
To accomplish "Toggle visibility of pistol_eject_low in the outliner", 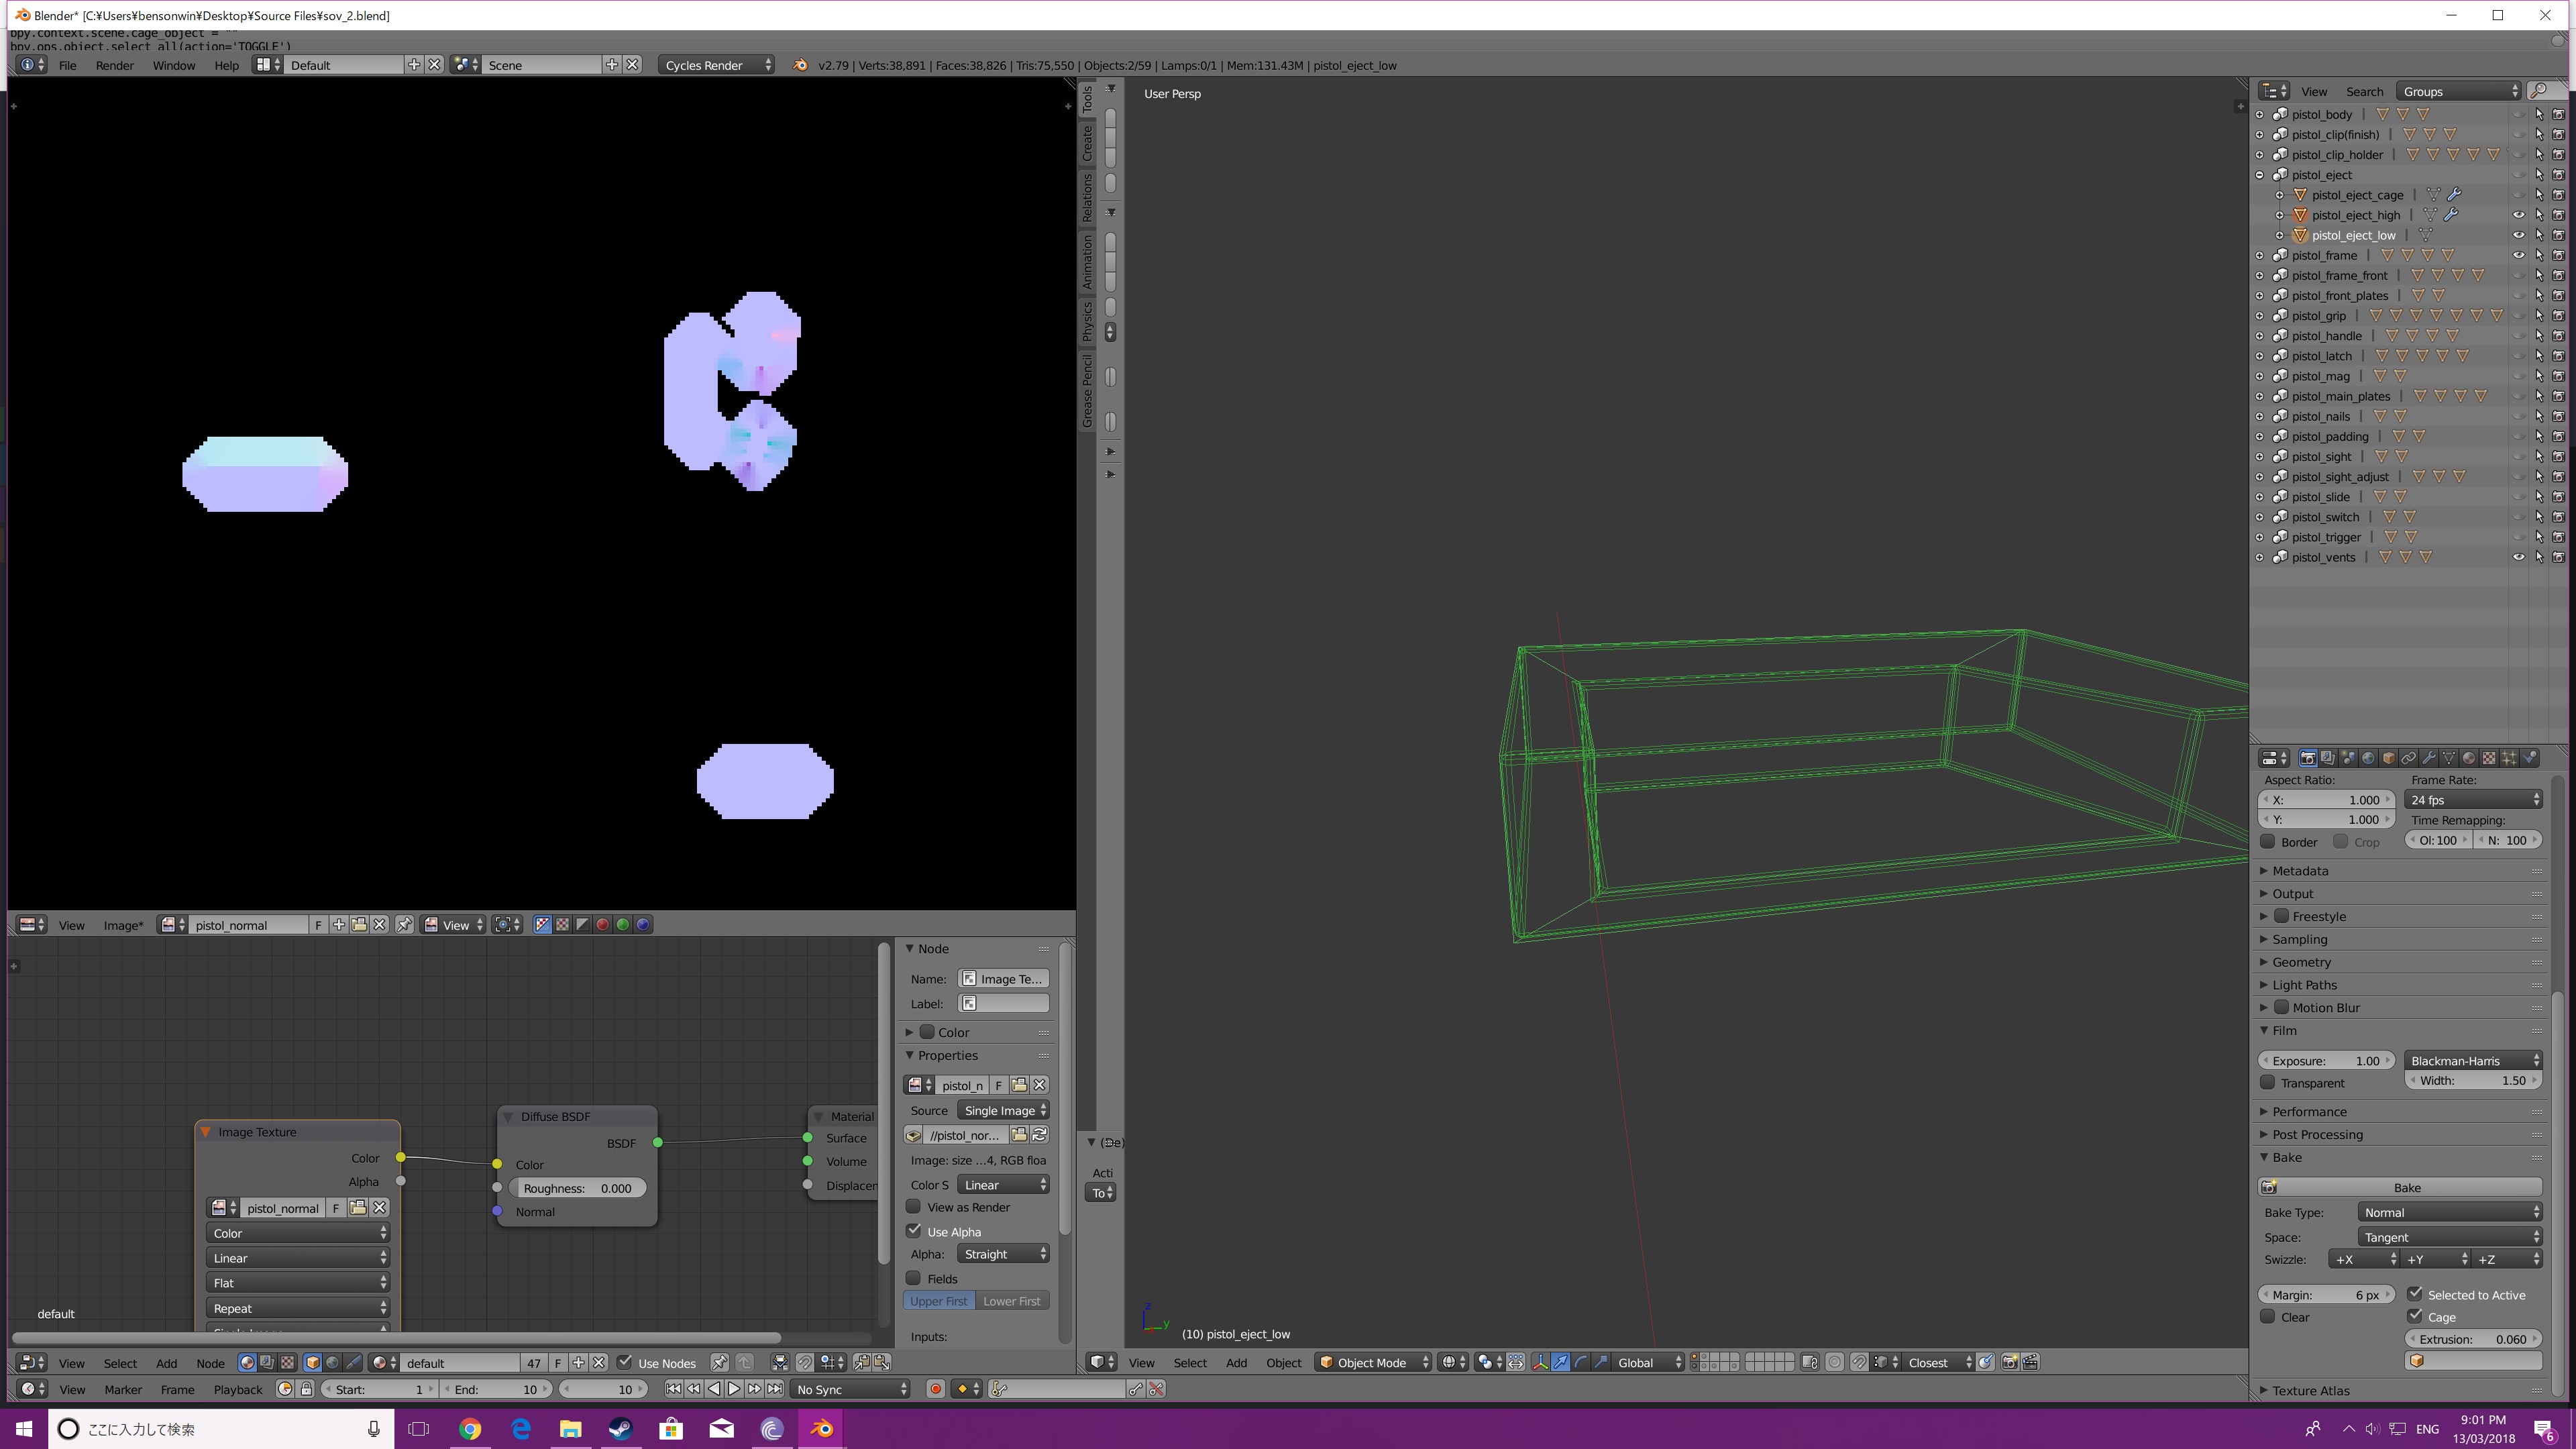I will click(2518, 235).
